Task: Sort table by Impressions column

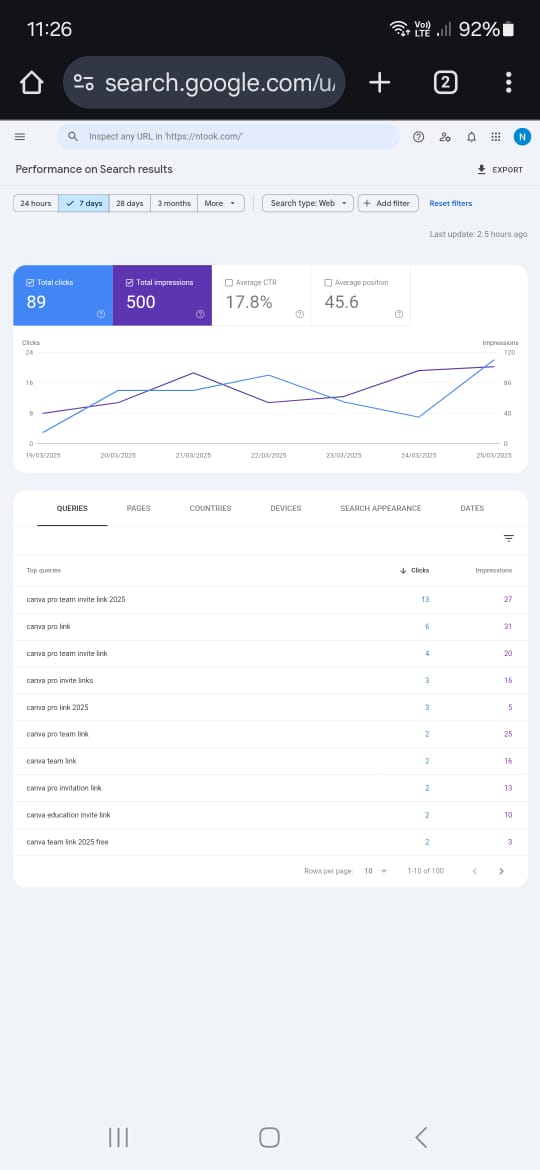Action: (x=494, y=570)
